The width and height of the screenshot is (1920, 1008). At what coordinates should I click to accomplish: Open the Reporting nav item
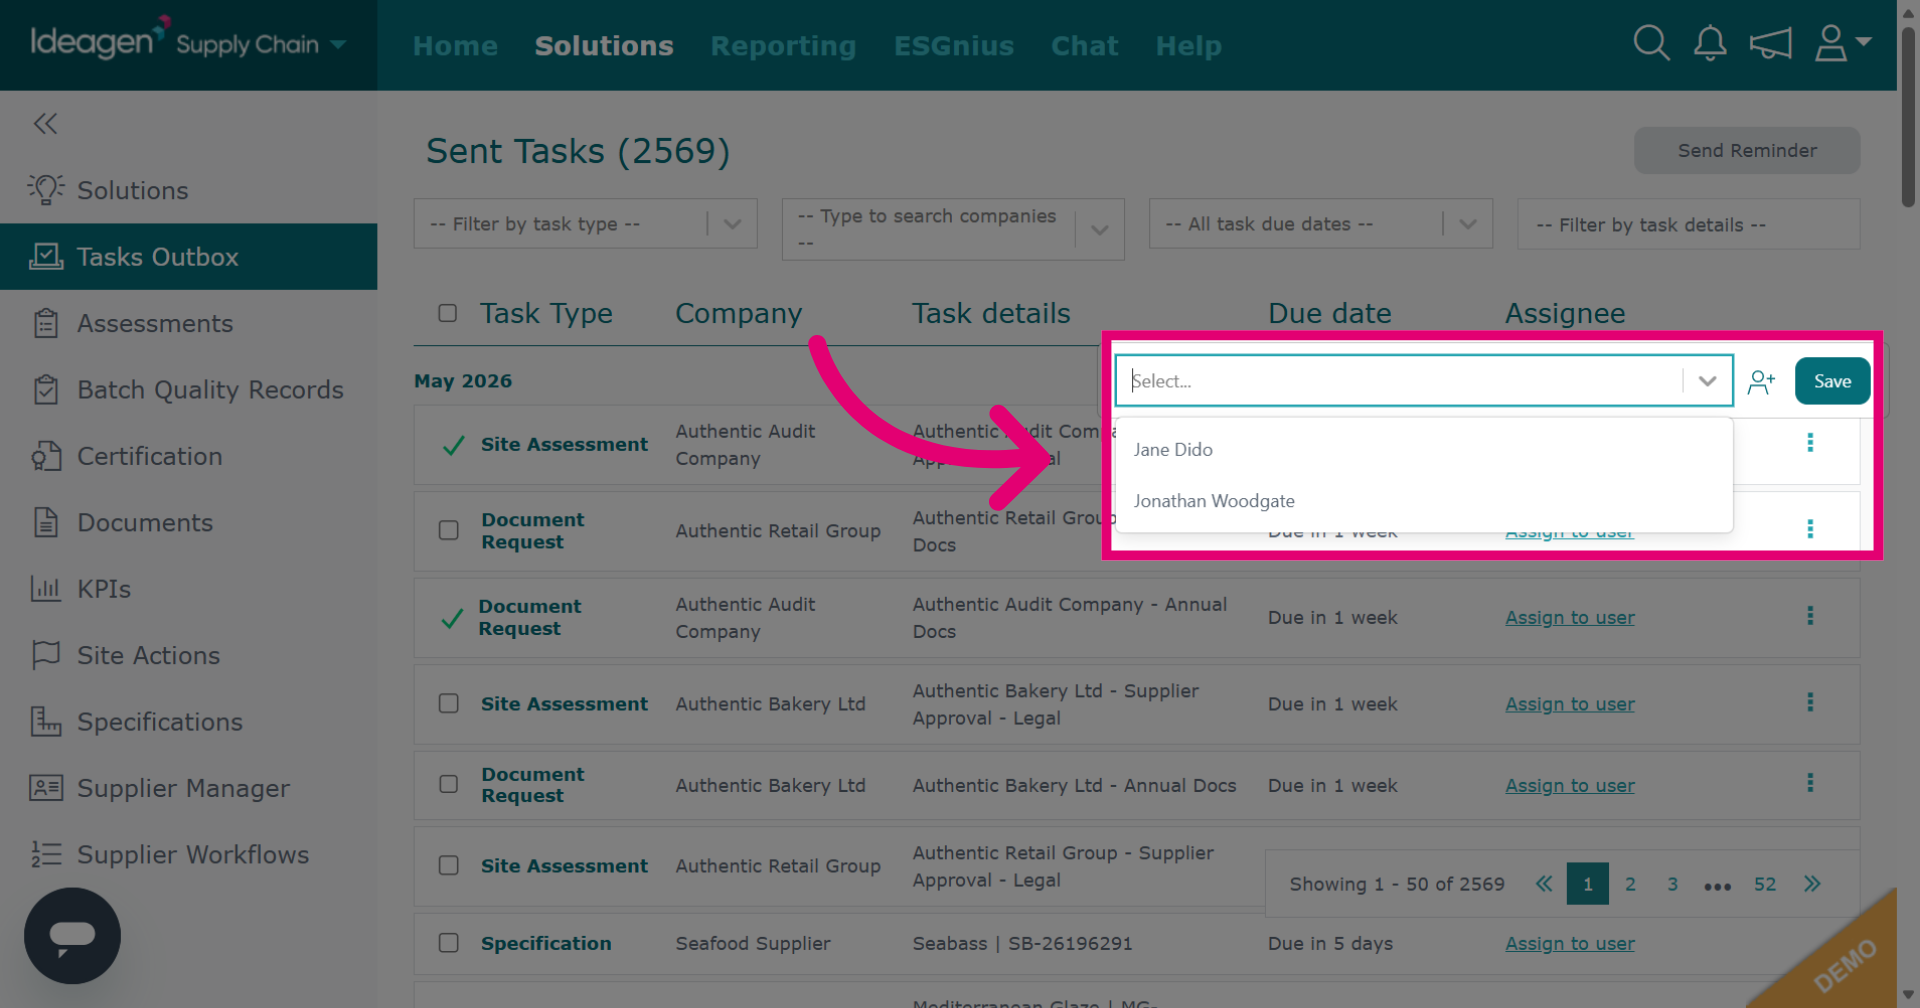(x=783, y=46)
